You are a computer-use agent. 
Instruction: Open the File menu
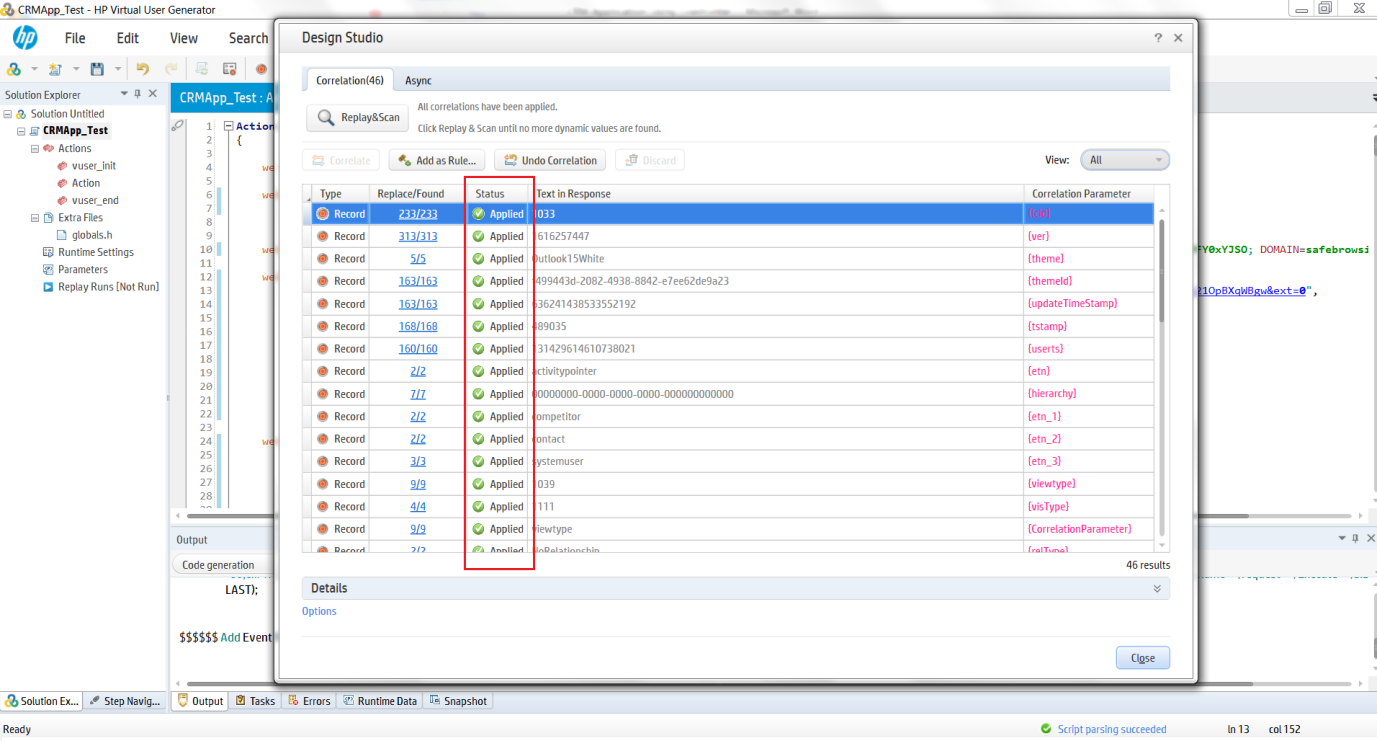pos(75,38)
